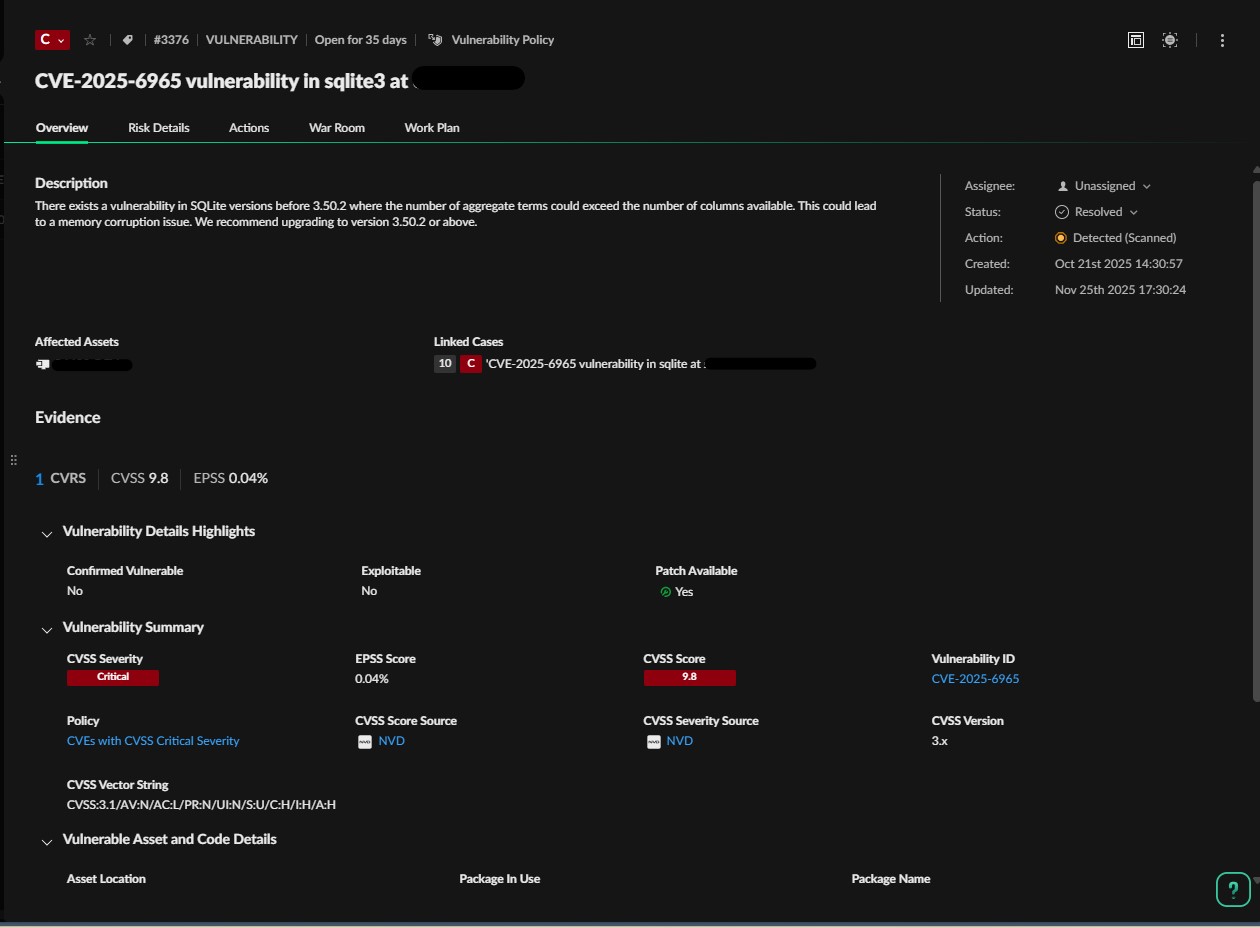Change the Resolved status dropdown
1260x928 pixels.
pyautogui.click(x=1097, y=212)
